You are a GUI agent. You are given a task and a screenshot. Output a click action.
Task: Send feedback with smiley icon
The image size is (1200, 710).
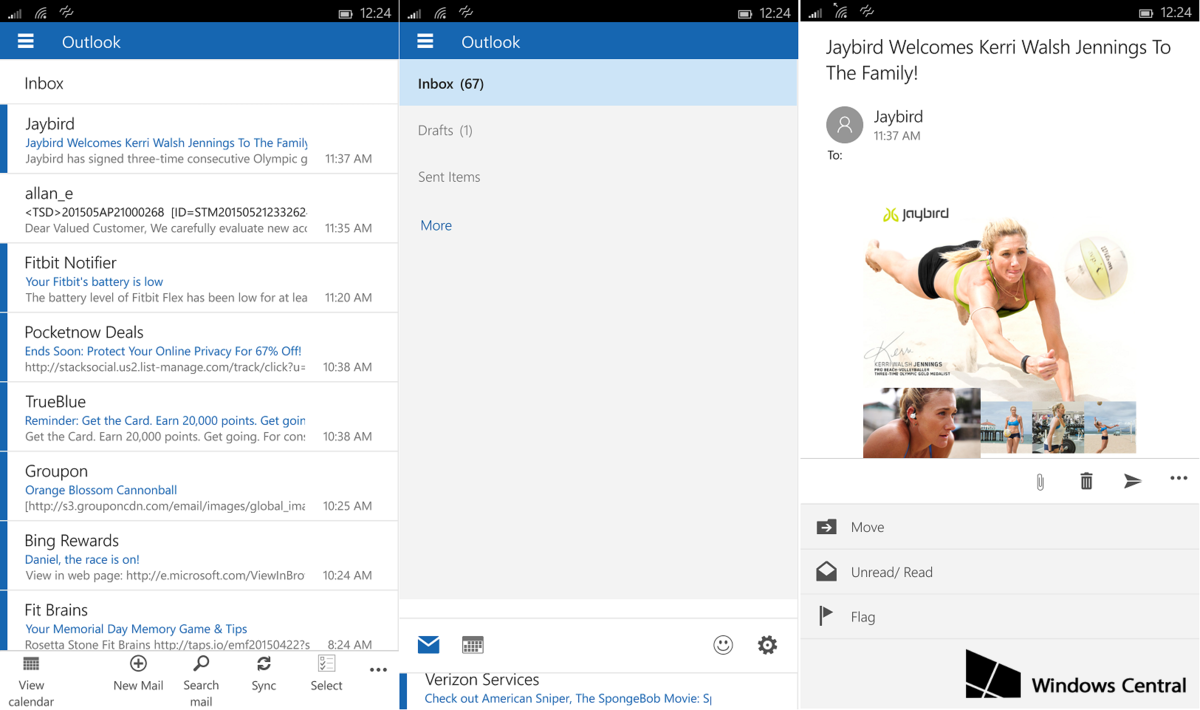tap(723, 645)
